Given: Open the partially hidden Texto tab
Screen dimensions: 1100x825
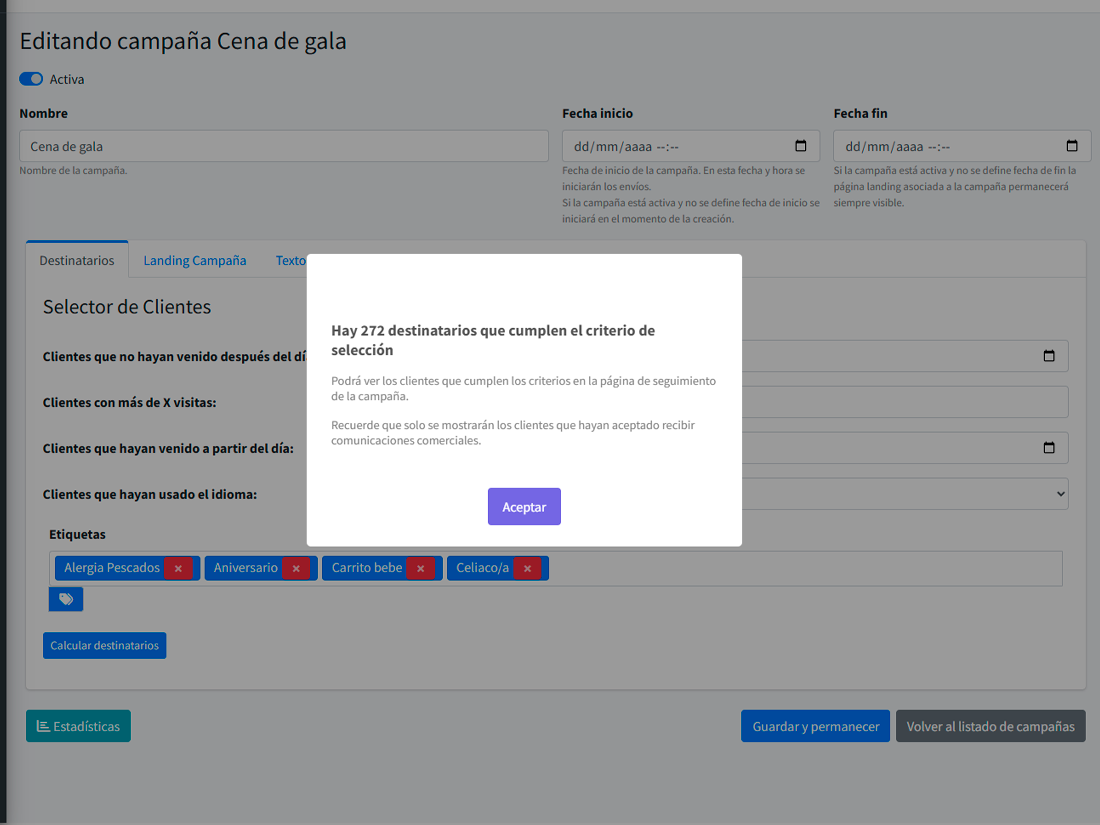Looking at the screenshot, I should pyautogui.click(x=290, y=260).
